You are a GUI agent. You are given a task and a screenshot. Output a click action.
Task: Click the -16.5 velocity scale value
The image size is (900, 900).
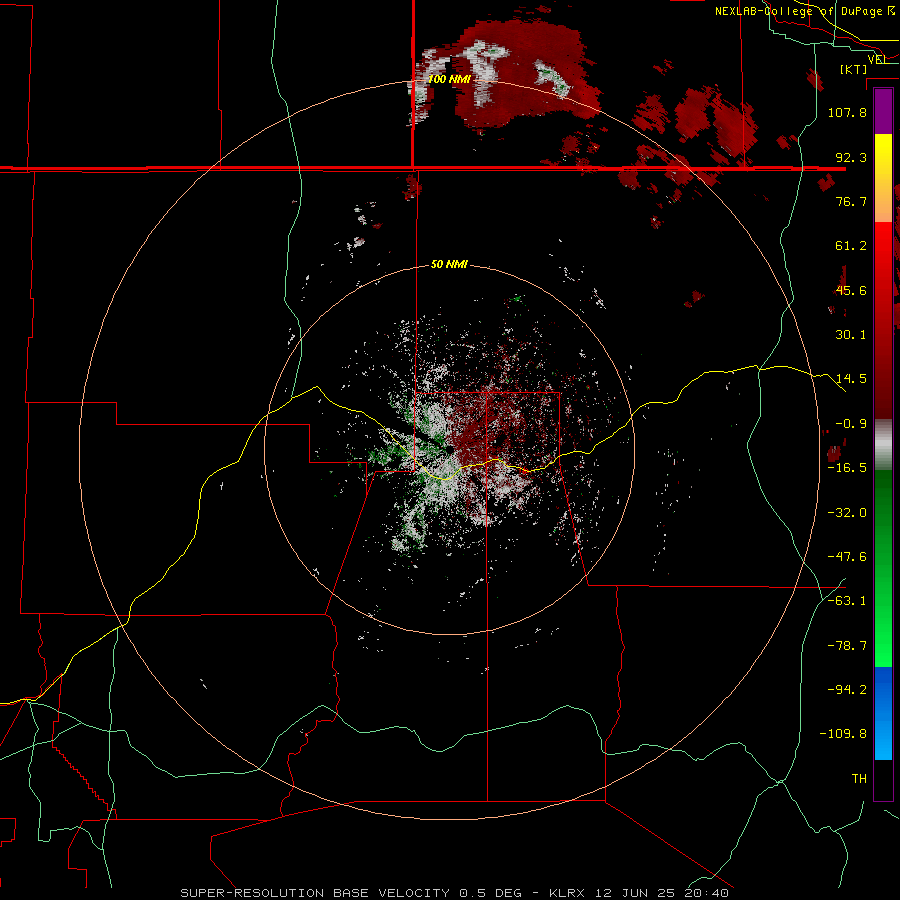click(x=847, y=468)
